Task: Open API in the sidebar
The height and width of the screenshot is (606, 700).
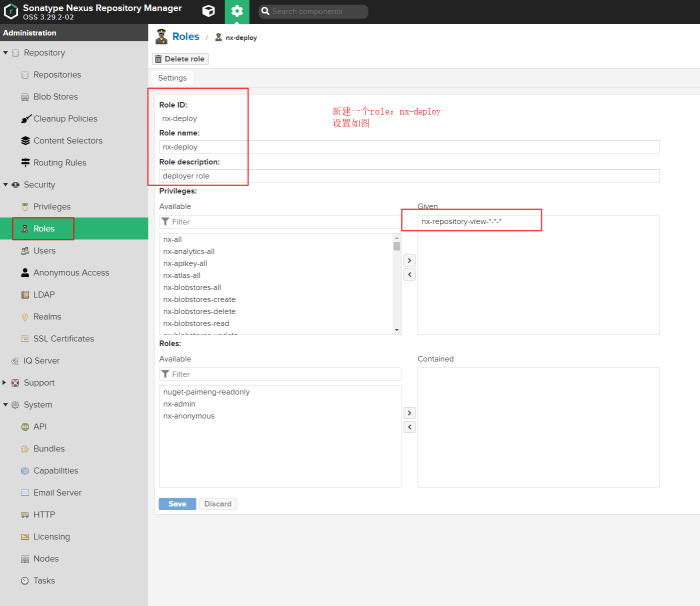Action: 40,426
